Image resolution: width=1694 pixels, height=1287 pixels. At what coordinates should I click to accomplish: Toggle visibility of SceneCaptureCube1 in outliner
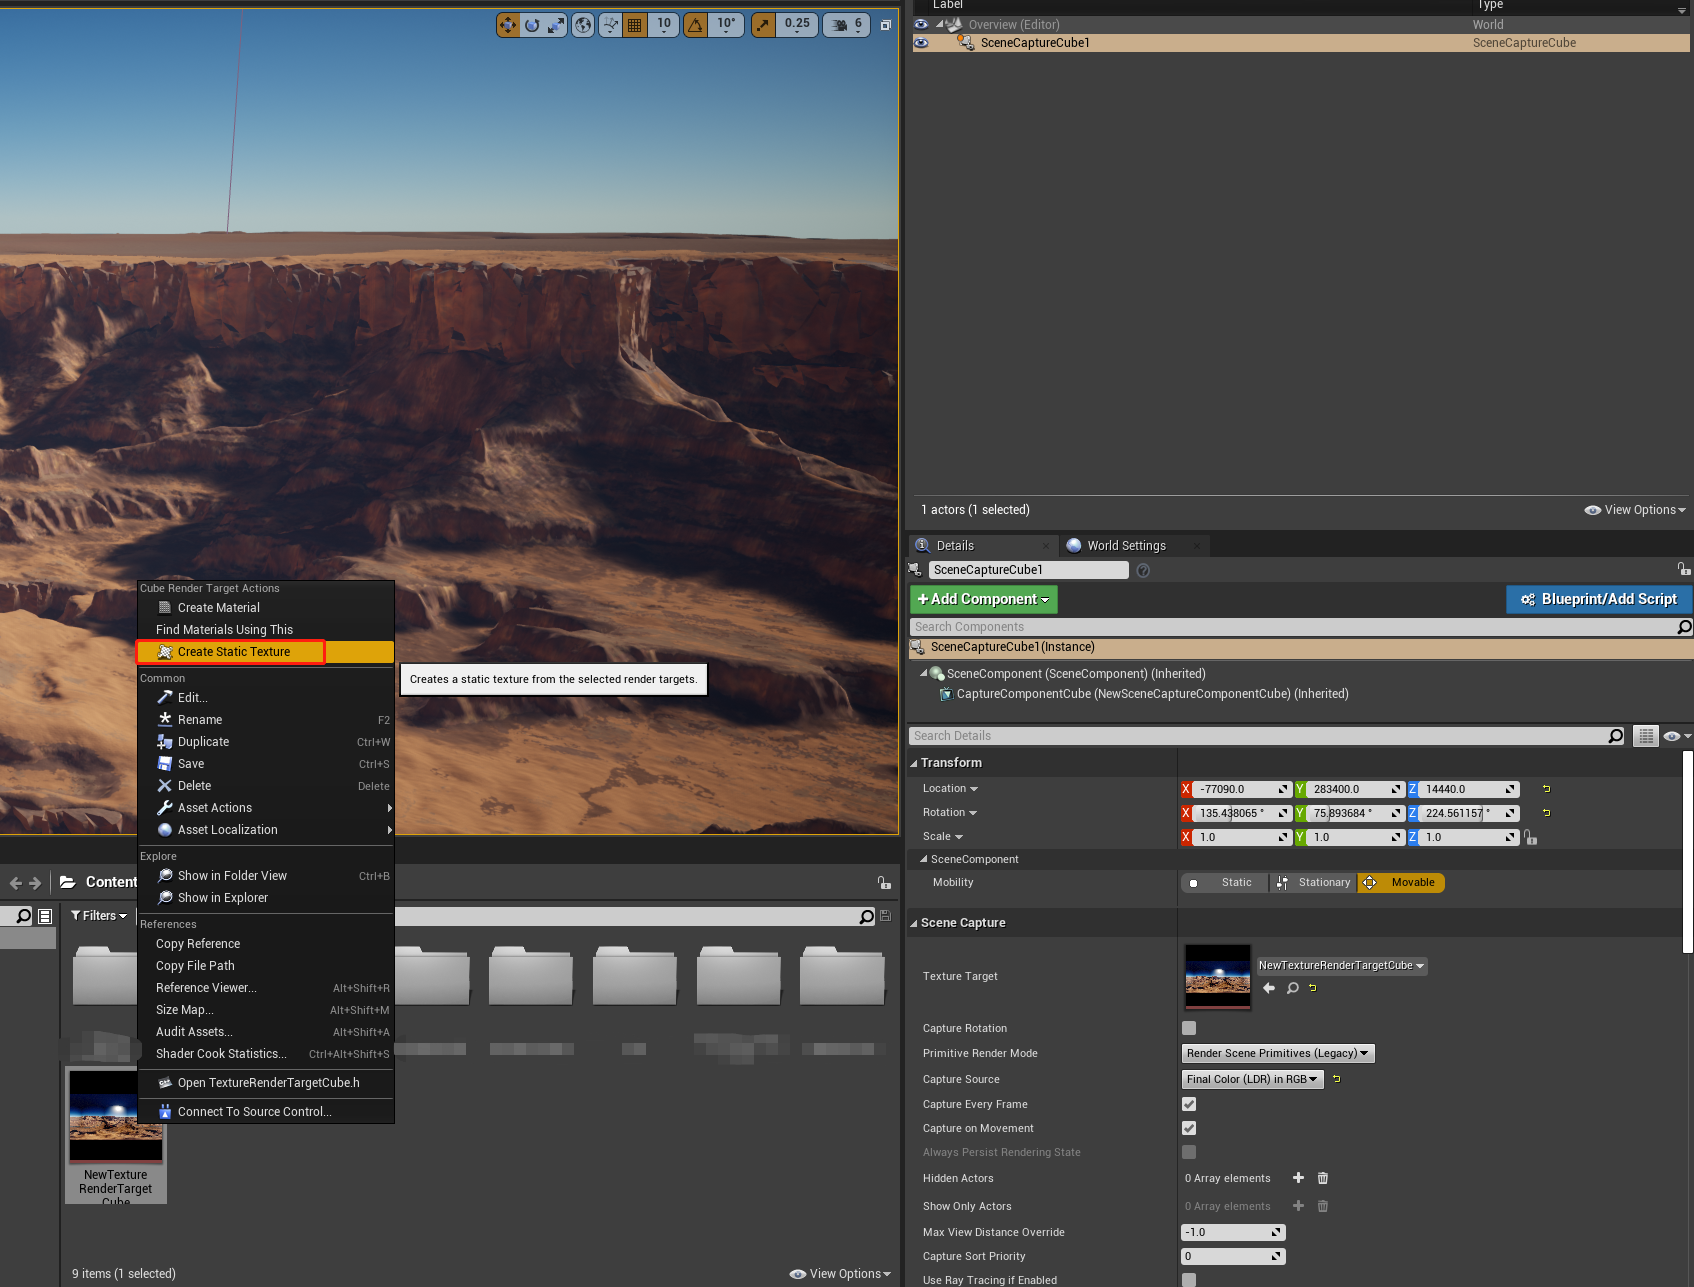(921, 43)
